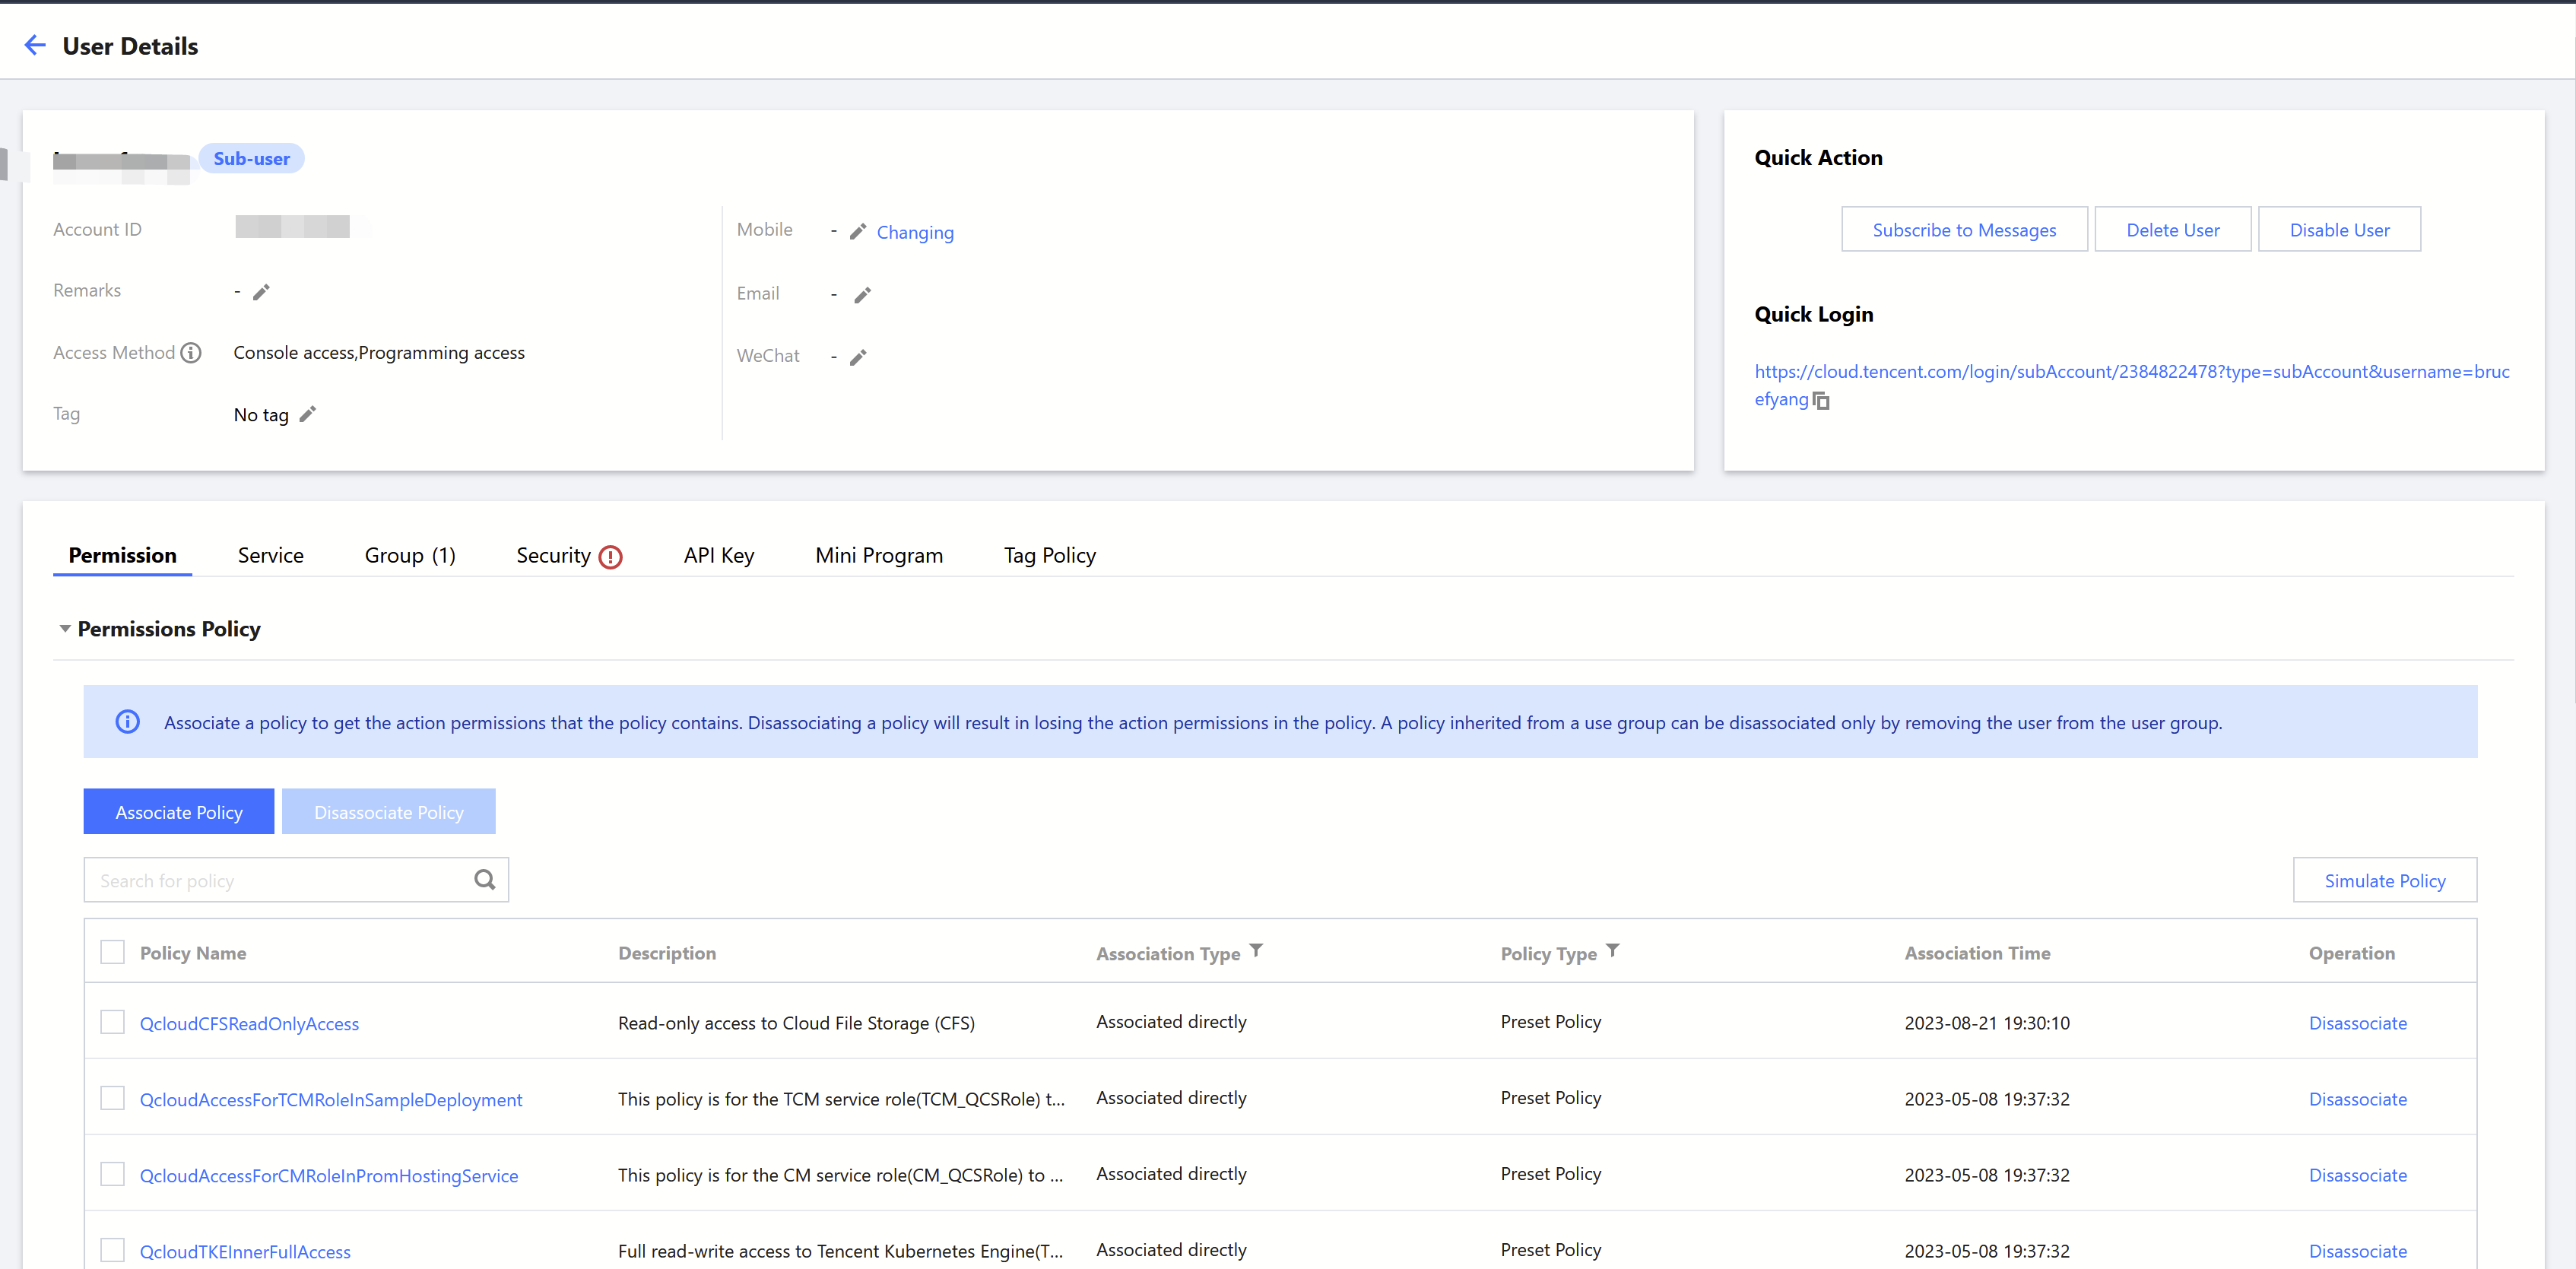
Task: Edit tags with the No tag pencil
Action: pyautogui.click(x=308, y=414)
